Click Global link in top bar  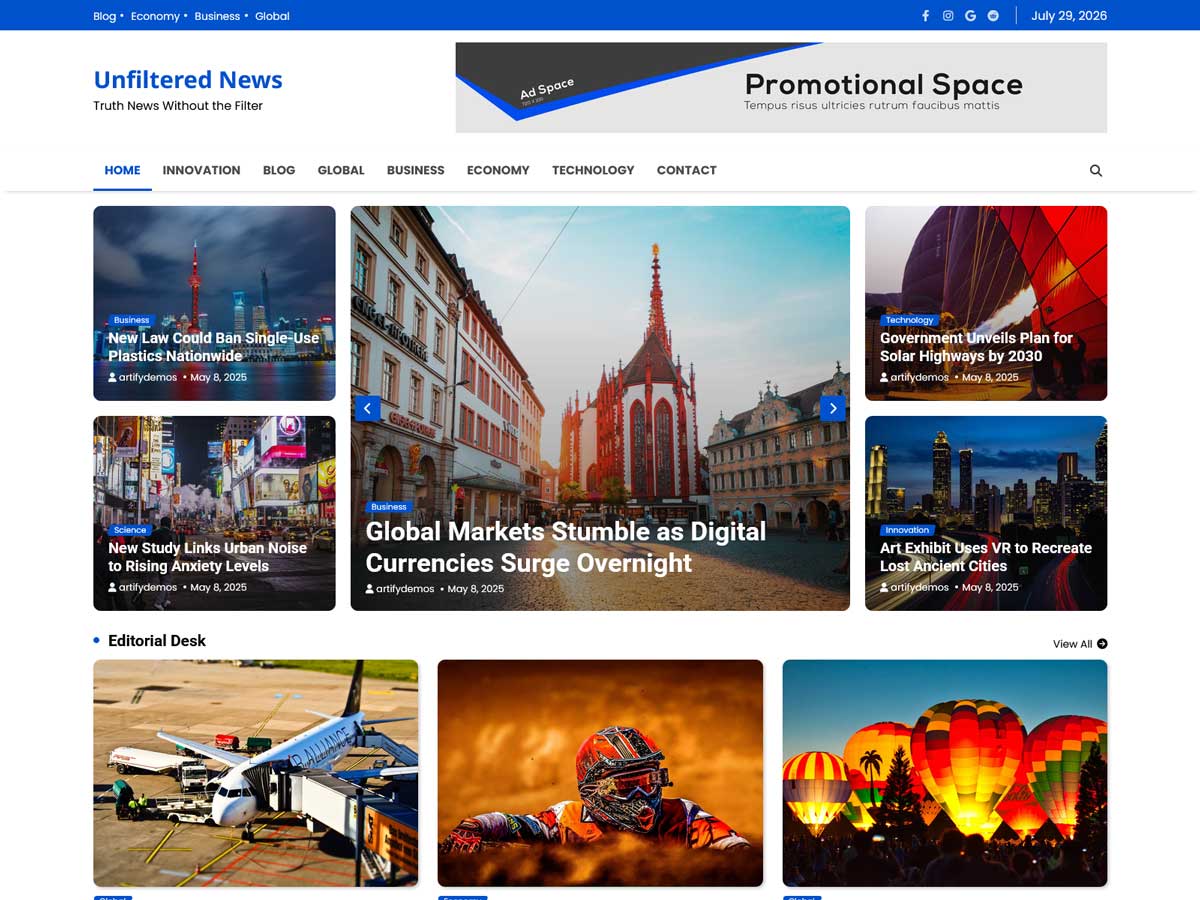[272, 16]
